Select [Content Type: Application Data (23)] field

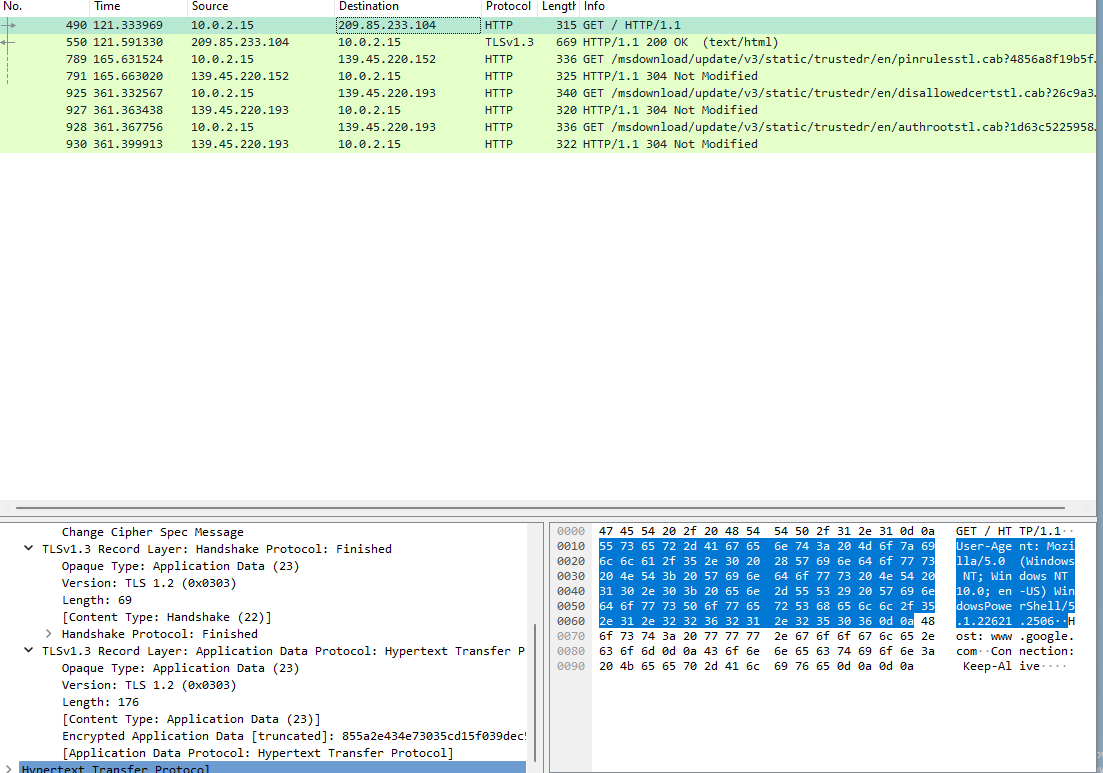pos(191,719)
